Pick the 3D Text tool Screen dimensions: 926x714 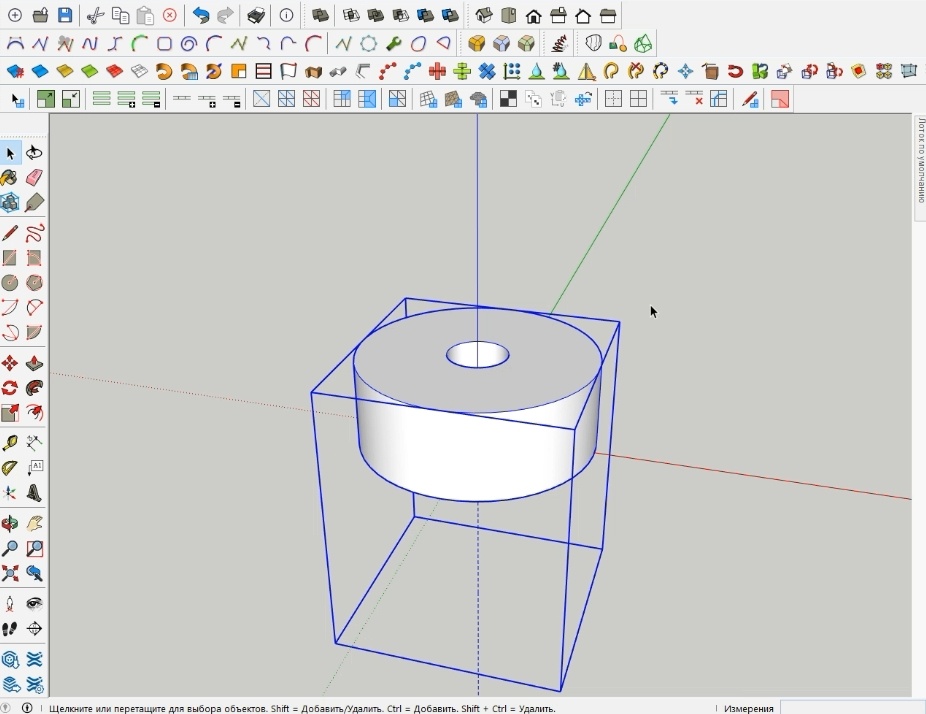pyautogui.click(x=34, y=493)
